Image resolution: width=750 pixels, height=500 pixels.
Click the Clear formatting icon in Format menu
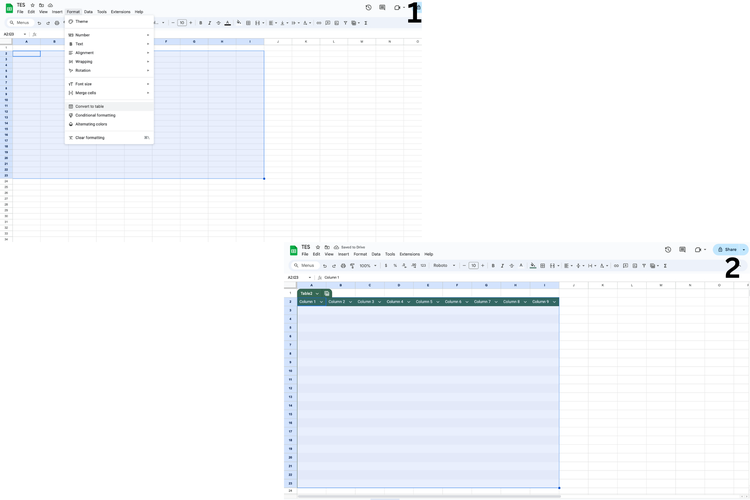click(71, 138)
